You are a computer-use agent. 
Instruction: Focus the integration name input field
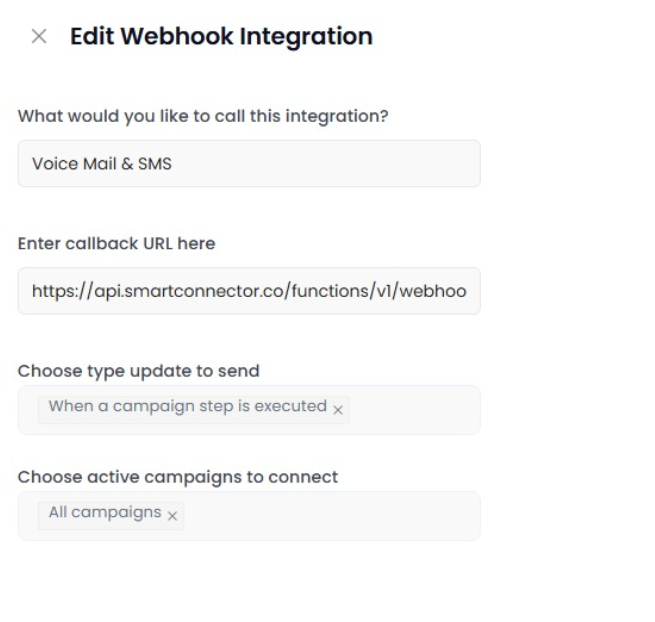(x=249, y=163)
